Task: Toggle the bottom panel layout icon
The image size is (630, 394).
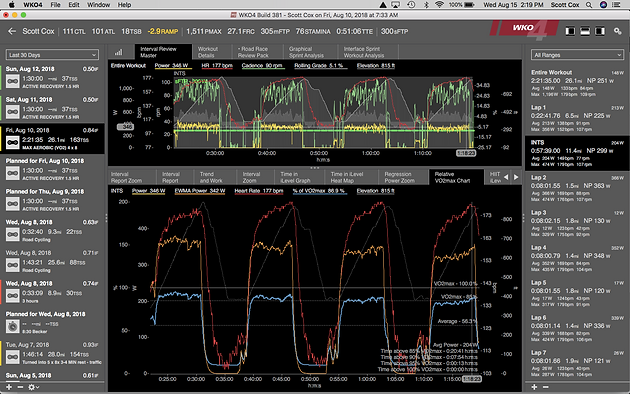Action: point(585,31)
